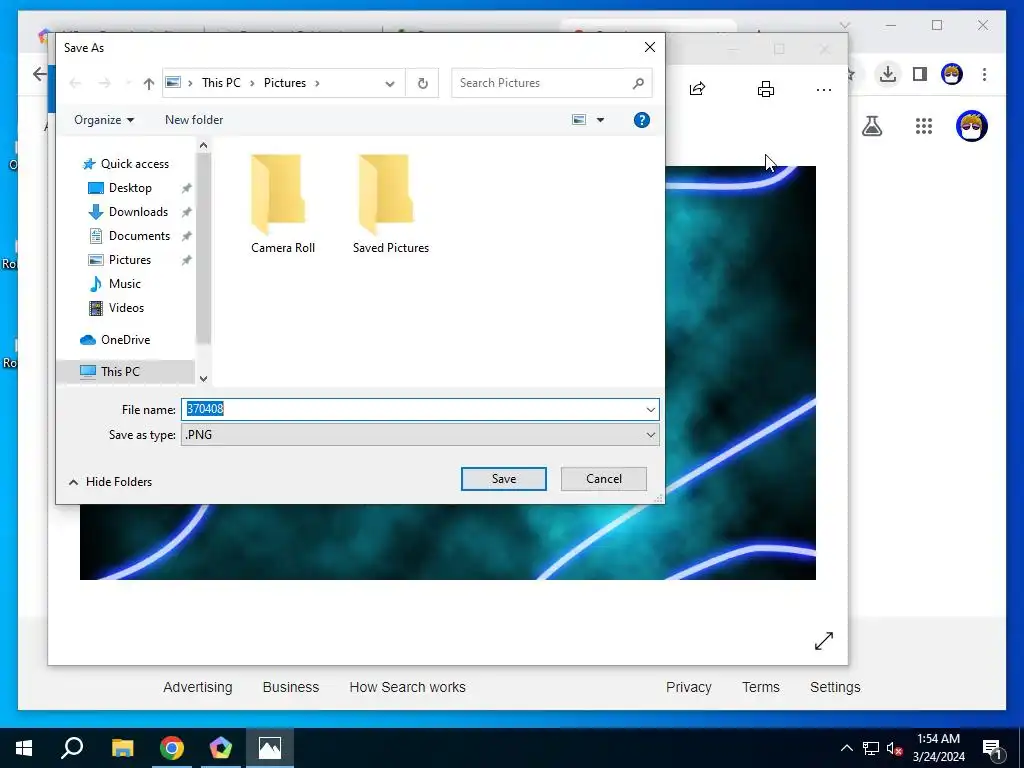Click navigation pane scroll up arrow
The height and width of the screenshot is (768, 1024).
point(203,146)
